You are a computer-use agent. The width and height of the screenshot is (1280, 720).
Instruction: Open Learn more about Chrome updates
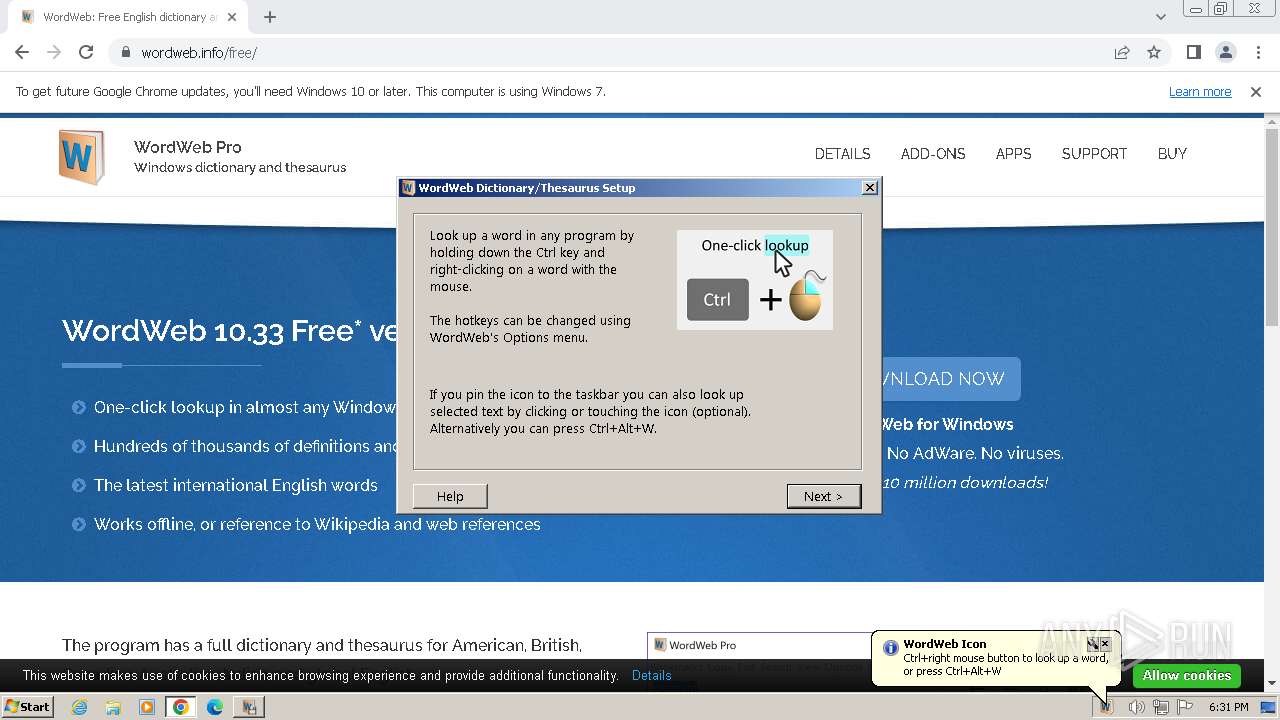[x=1200, y=92]
